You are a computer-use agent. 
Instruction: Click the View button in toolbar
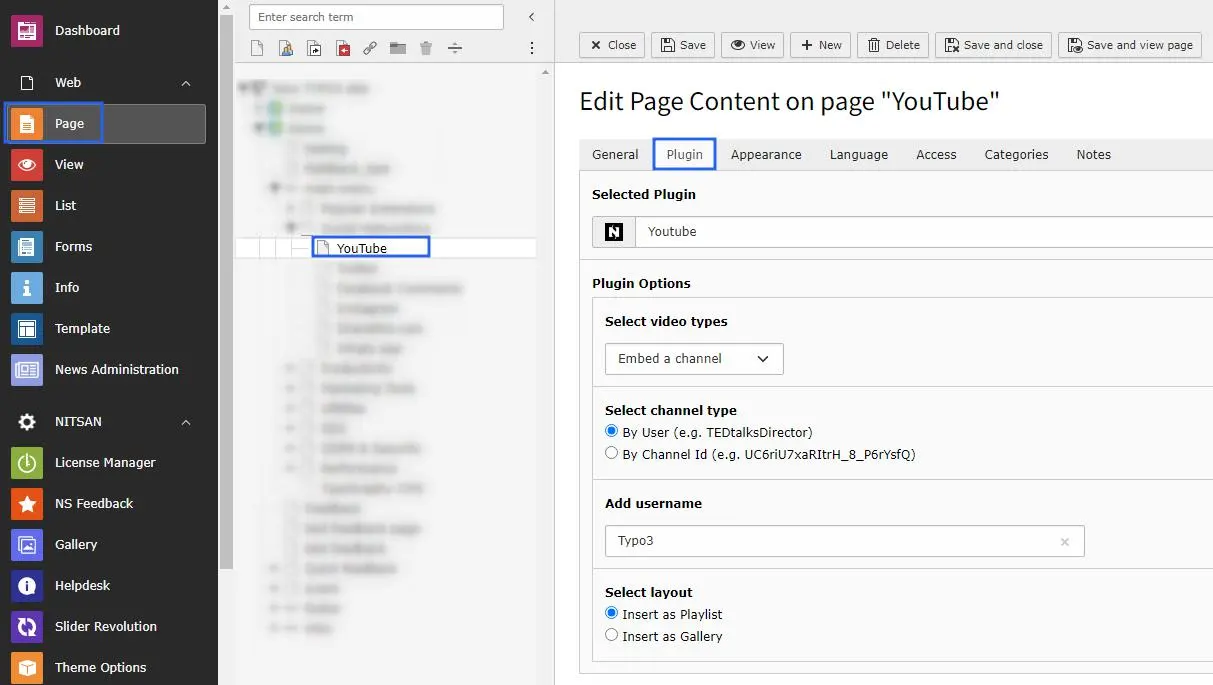tap(753, 45)
